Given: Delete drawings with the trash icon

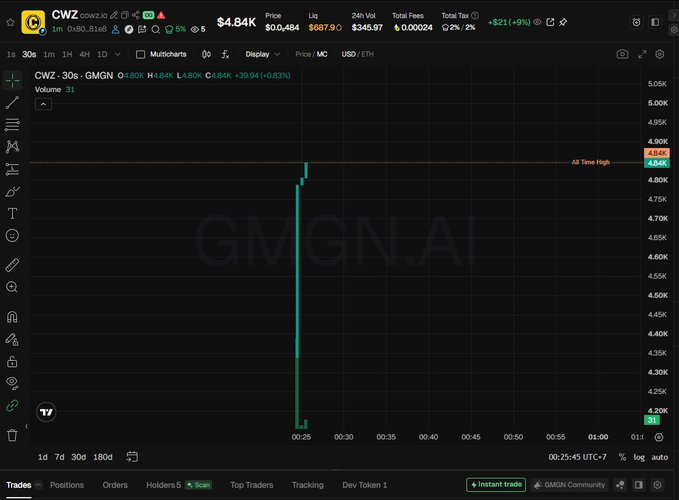Looking at the screenshot, I should (x=12, y=435).
